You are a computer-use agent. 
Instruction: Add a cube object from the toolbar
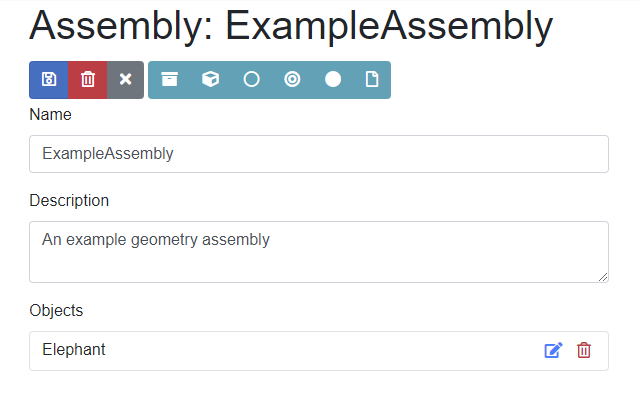pos(210,80)
